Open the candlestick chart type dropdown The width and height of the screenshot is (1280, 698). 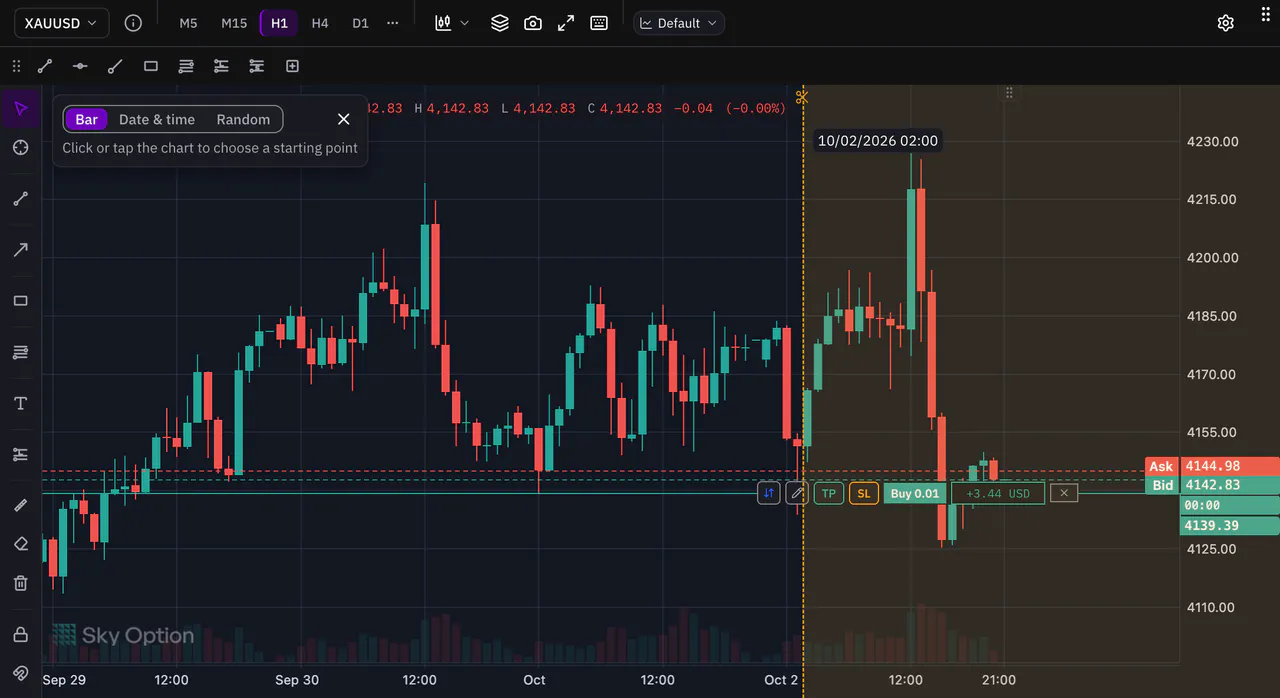pyautogui.click(x=452, y=23)
